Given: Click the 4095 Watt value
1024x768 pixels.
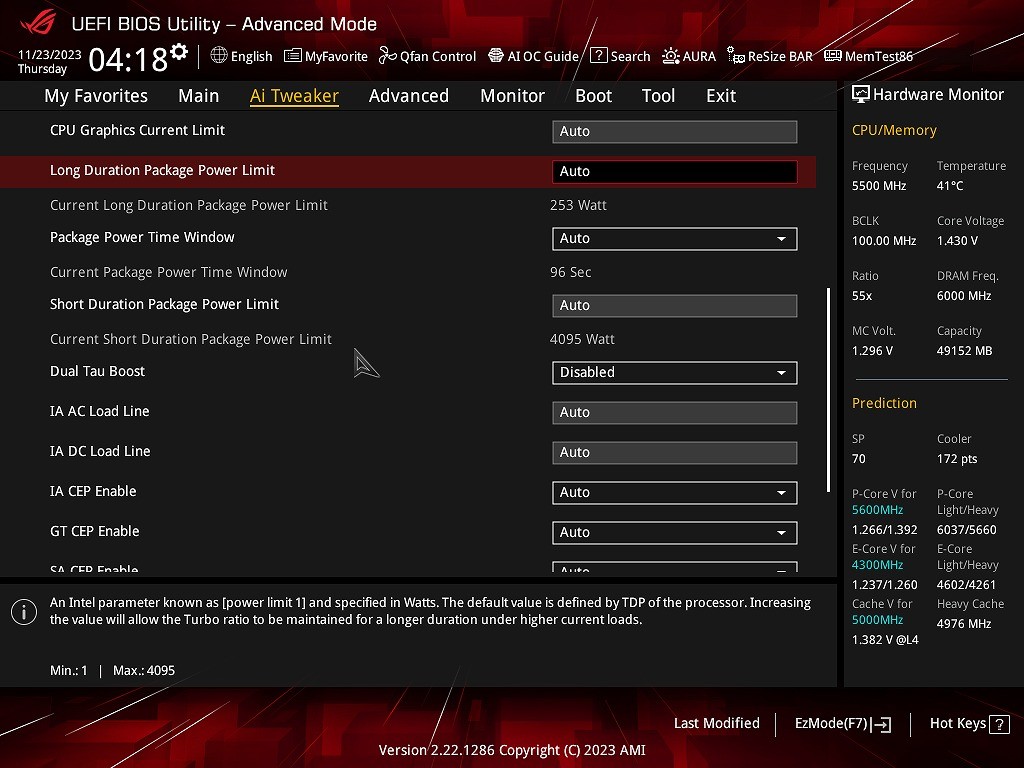Looking at the screenshot, I should coord(582,340).
